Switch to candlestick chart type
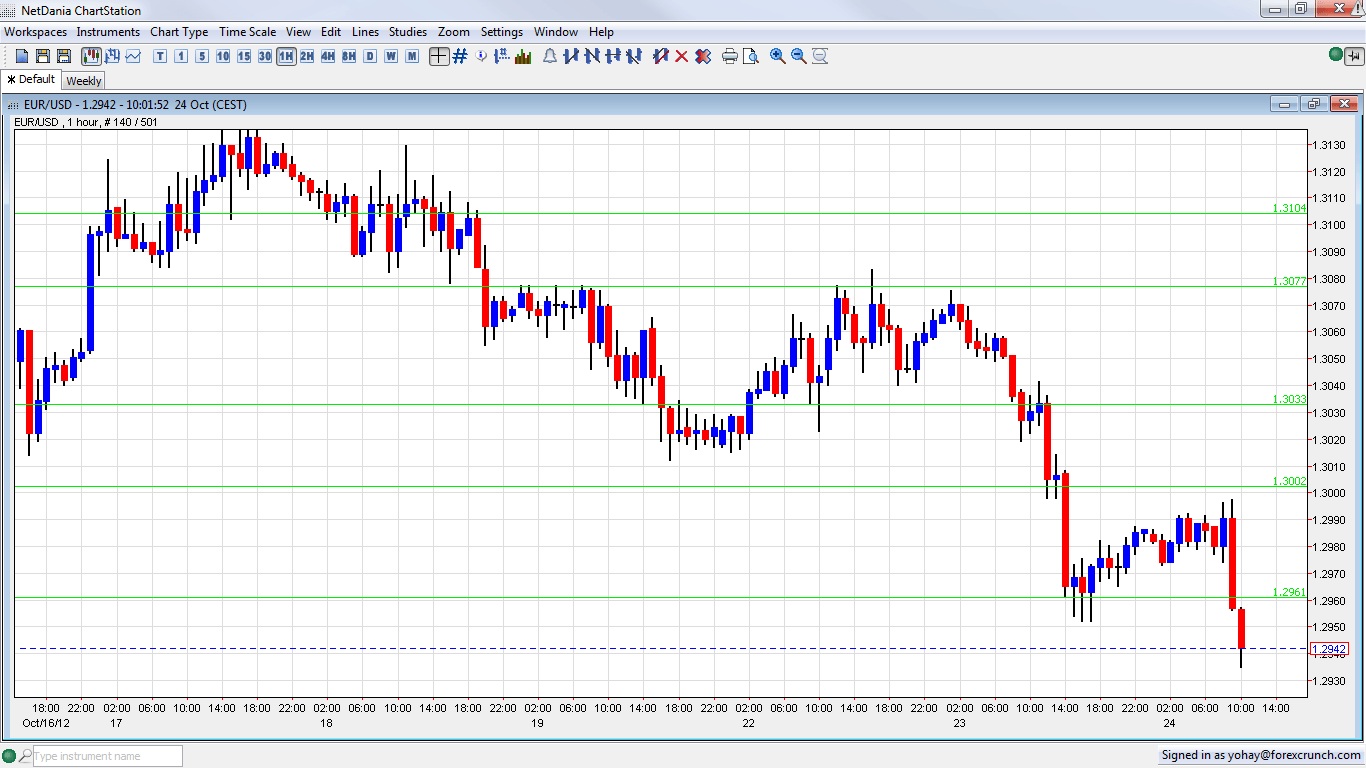The width and height of the screenshot is (1366, 768). click(91, 56)
